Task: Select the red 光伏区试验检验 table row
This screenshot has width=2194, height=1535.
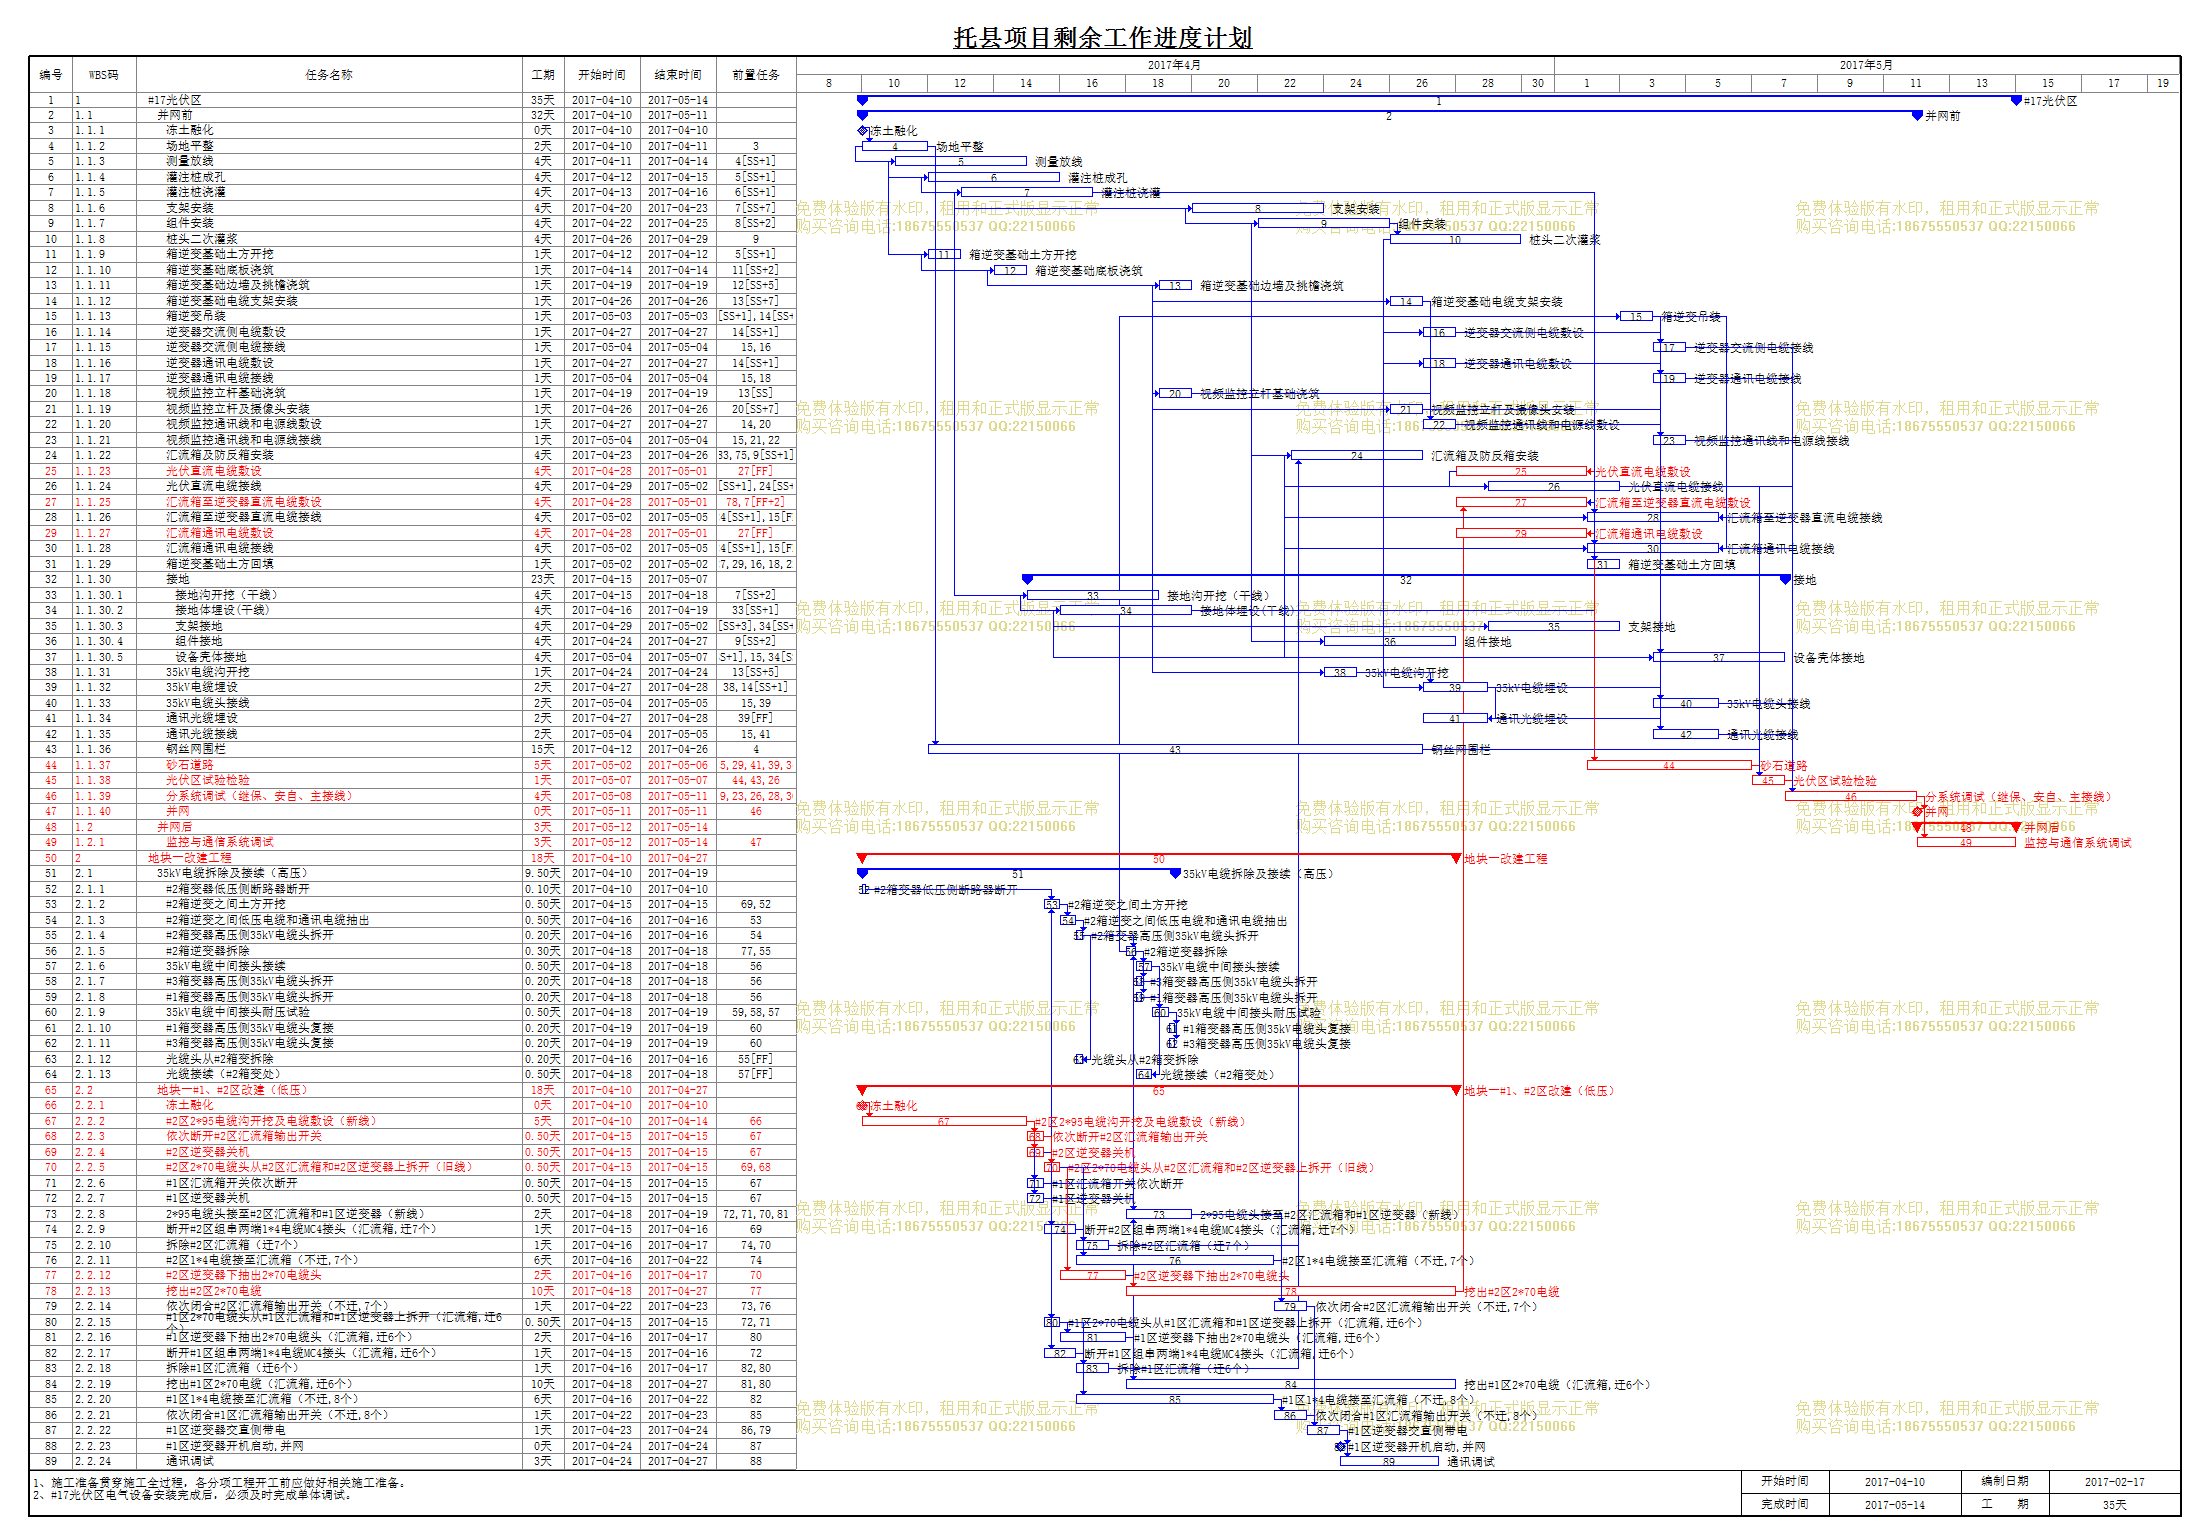Action: [413, 780]
